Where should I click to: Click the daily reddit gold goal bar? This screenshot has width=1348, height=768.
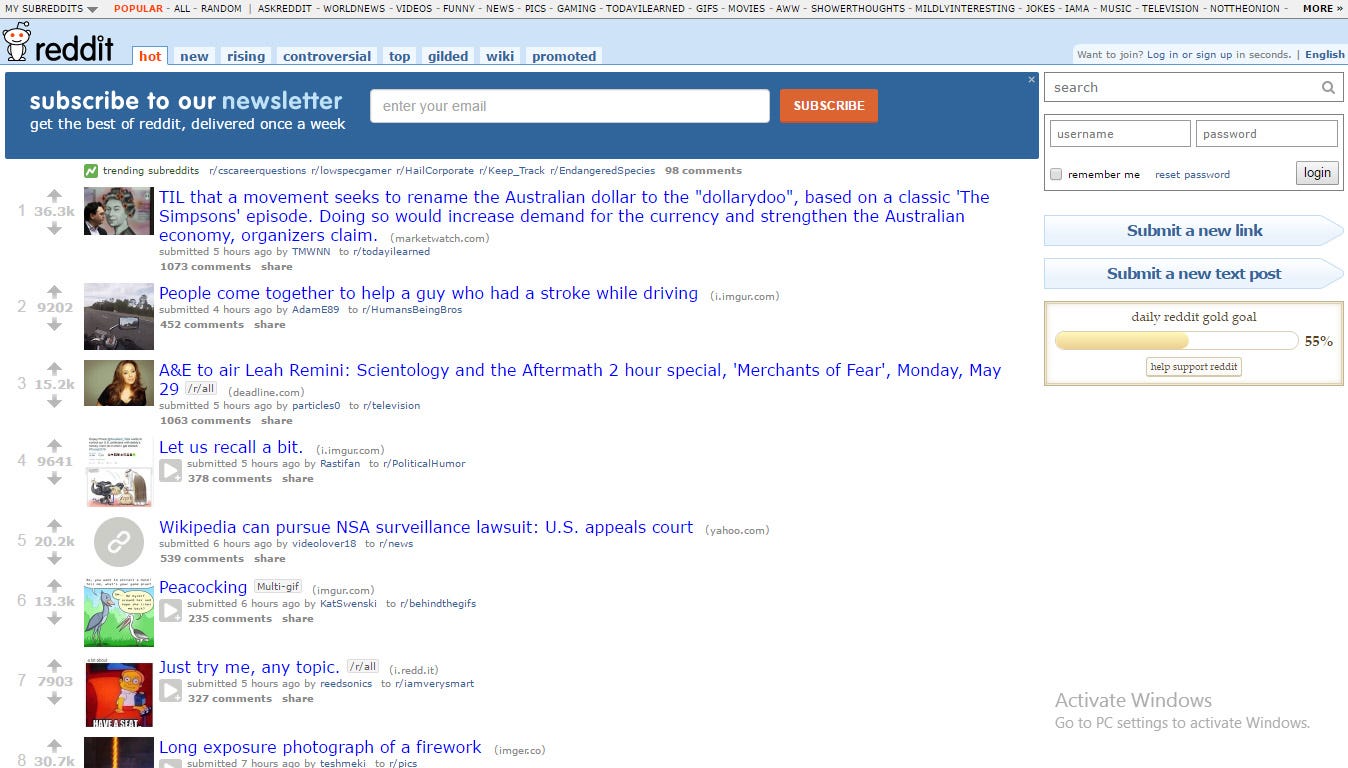1176,341
